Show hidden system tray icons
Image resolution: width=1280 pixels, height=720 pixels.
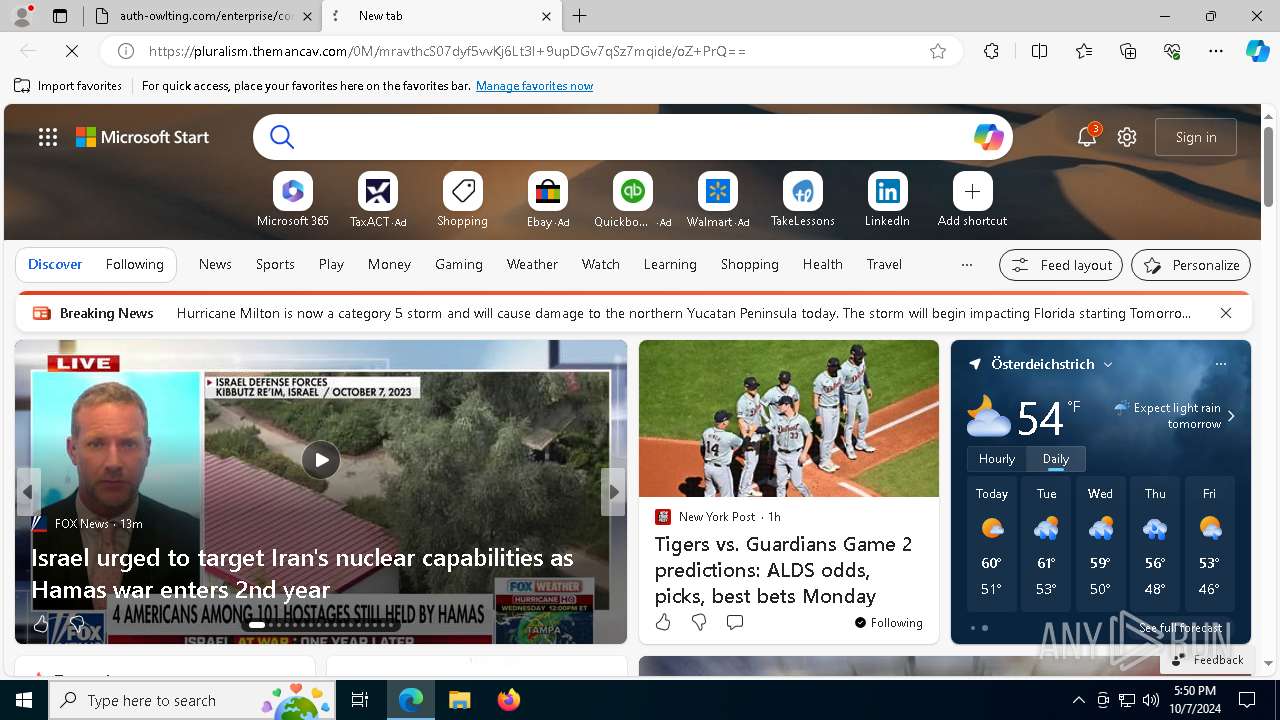coord(1078,700)
